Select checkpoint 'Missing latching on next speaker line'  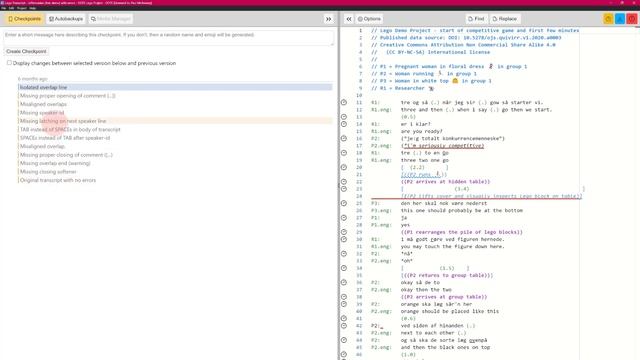[x=175, y=121]
